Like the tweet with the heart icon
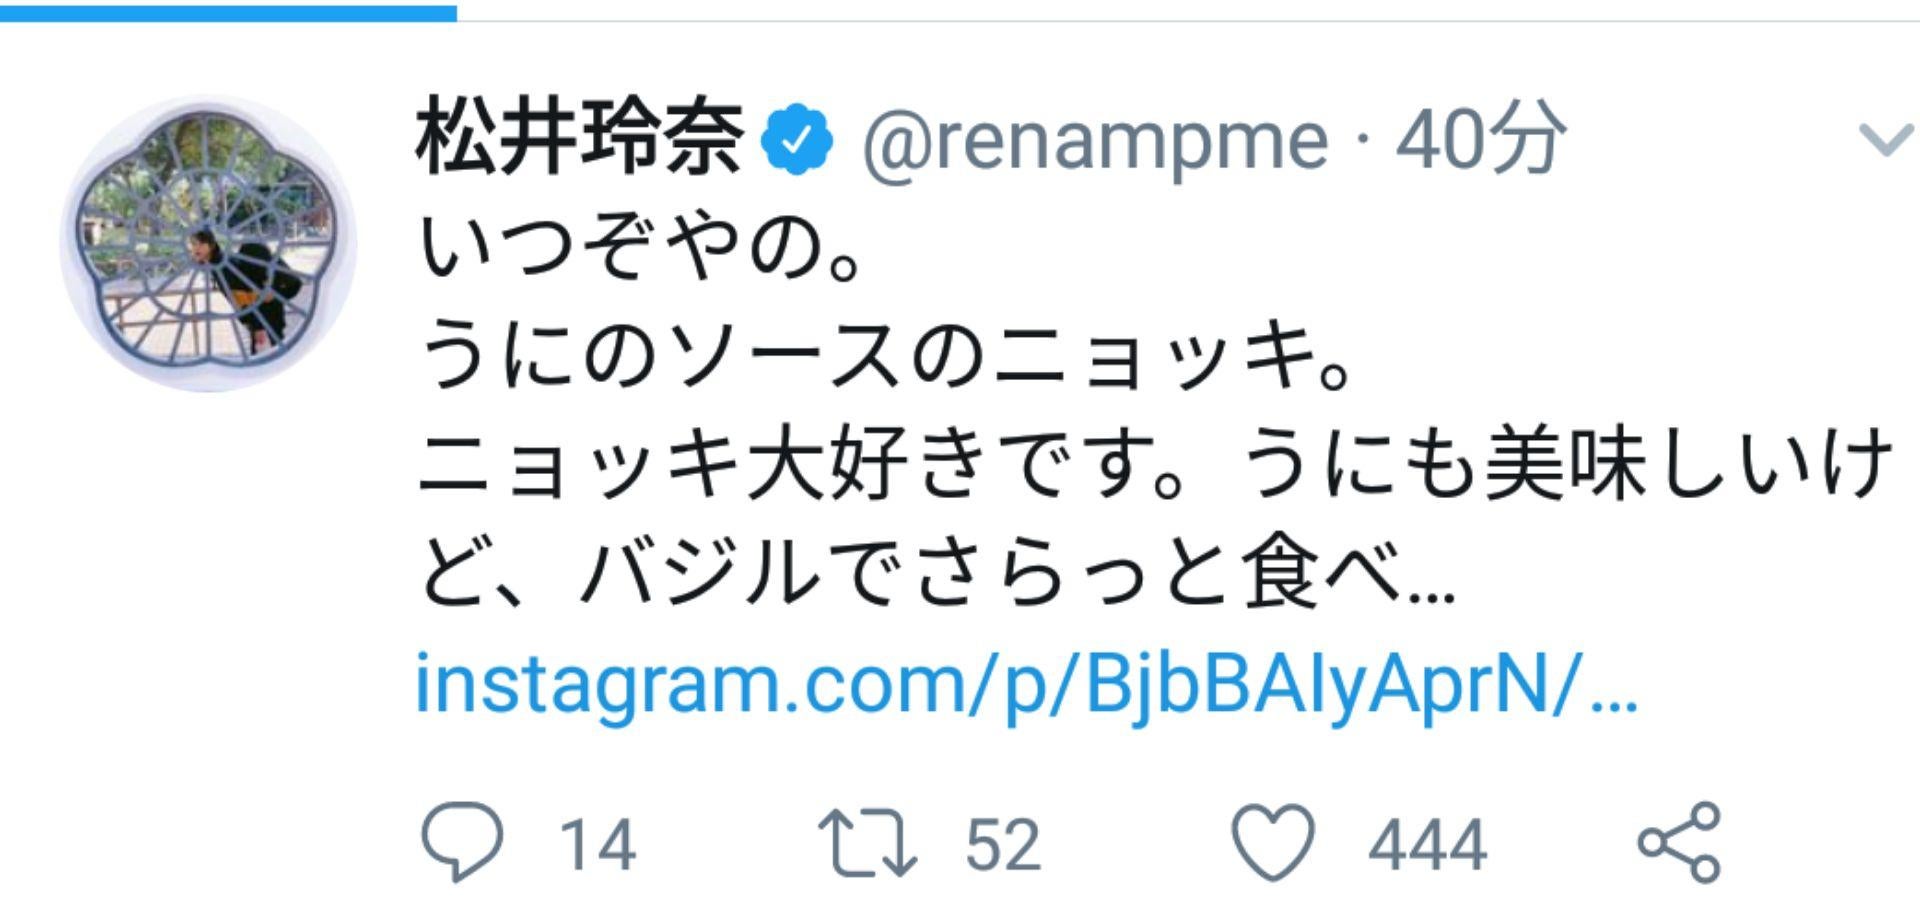Screen dimensions: 1920x919 1272,842
